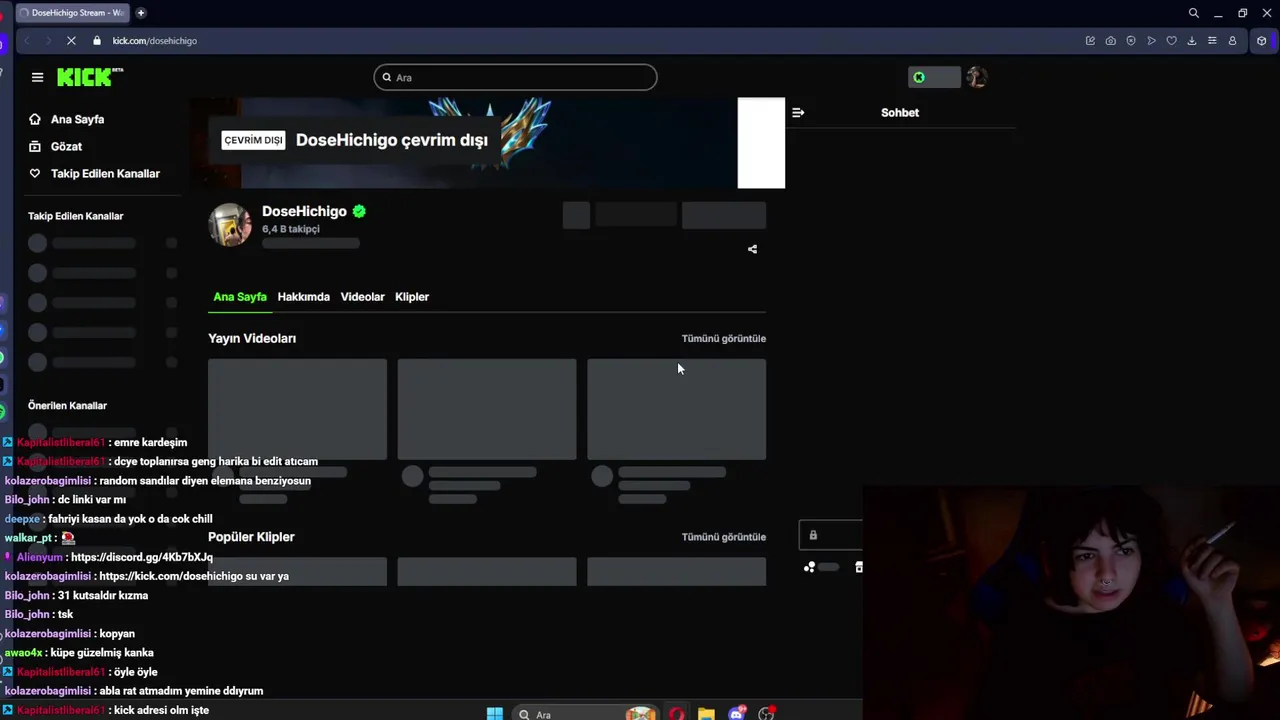Viewport: 1280px width, 720px height.
Task: Click the Yayın Videoları heading
Action: 252,338
